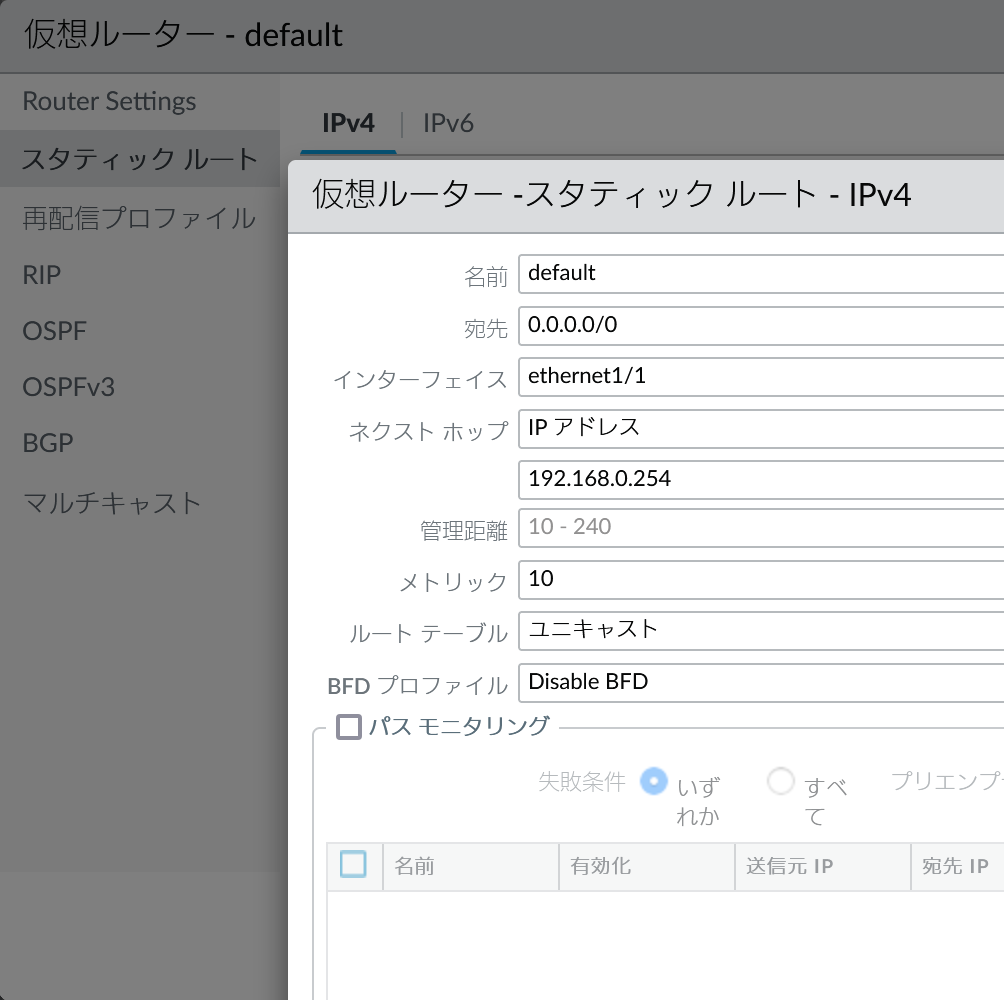Click the 名前 field containing default
The width and height of the screenshot is (1004, 1000).
[x=761, y=274]
